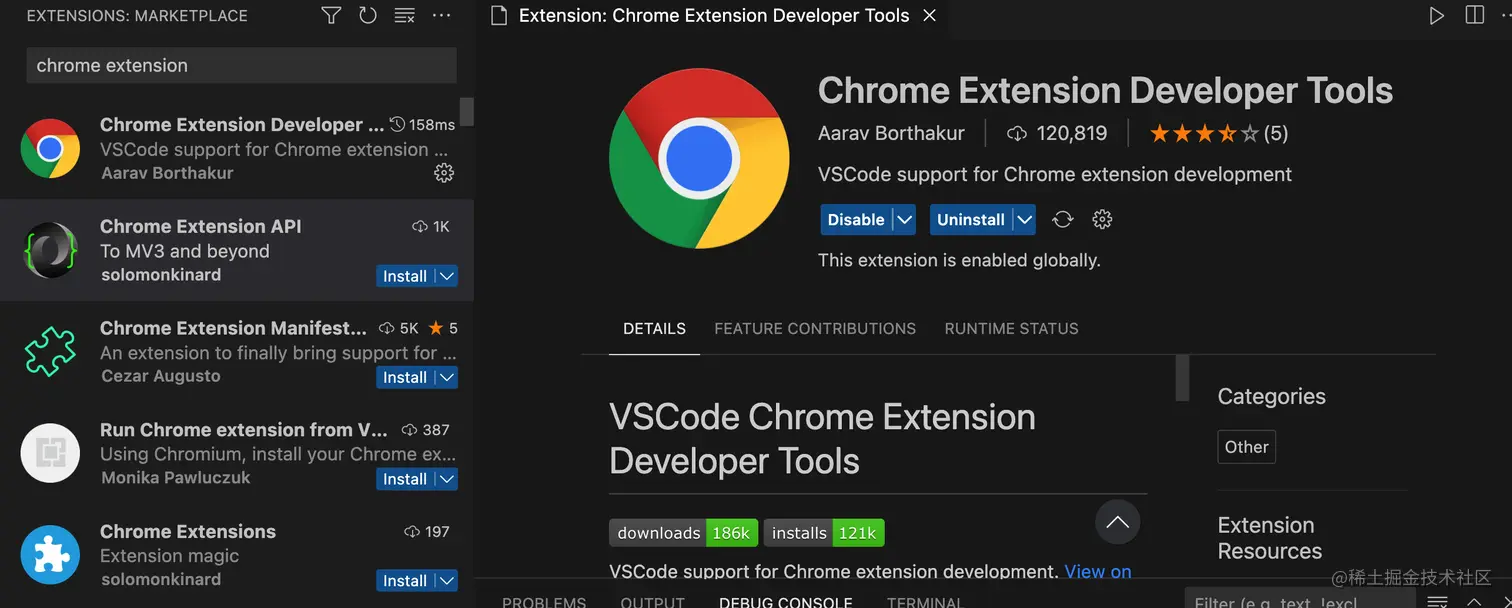
Task: Expand the Disable button dropdown arrow
Action: pos(904,220)
